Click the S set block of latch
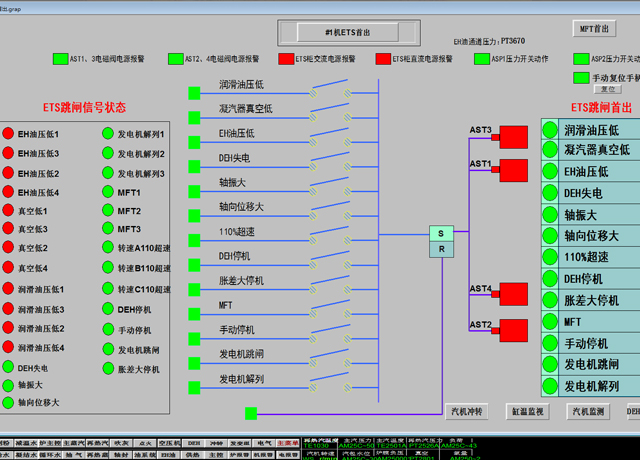Screen dimensions: 640x460 click(441, 233)
